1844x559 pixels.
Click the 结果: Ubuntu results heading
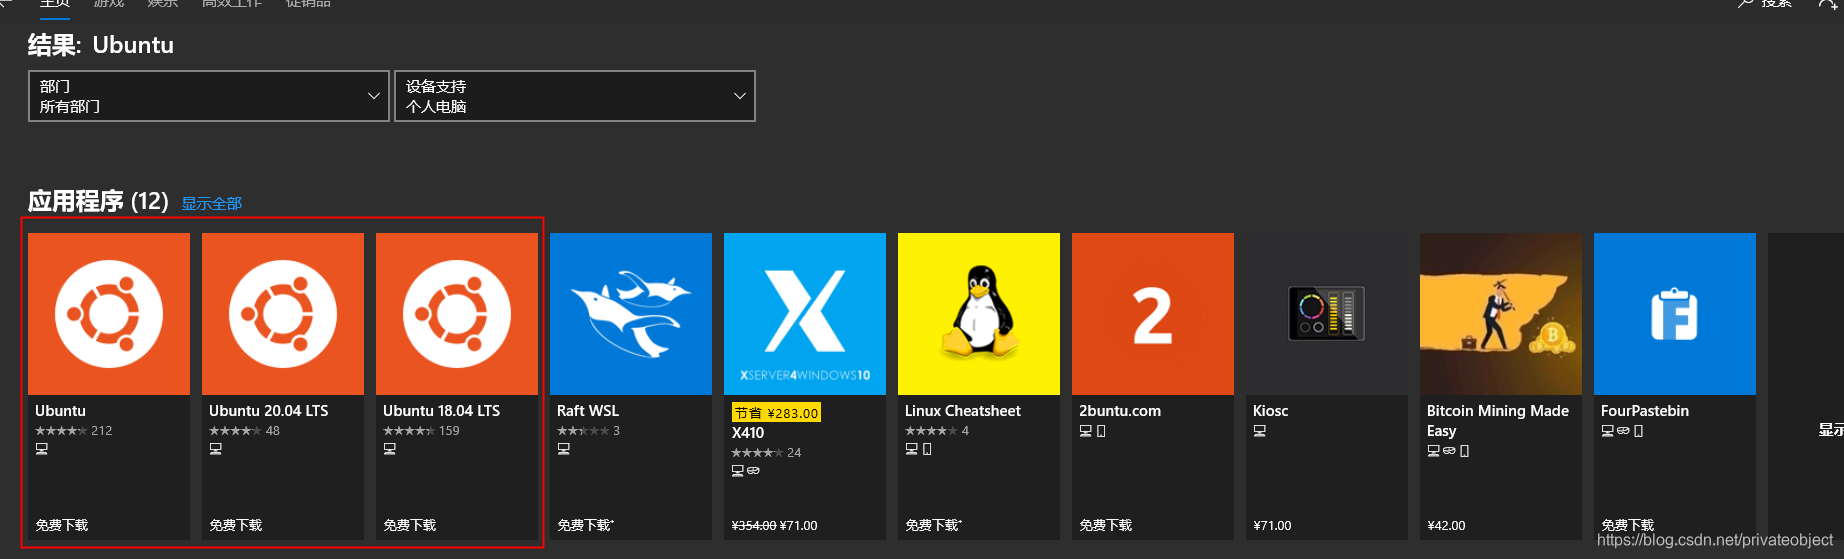pos(101,45)
